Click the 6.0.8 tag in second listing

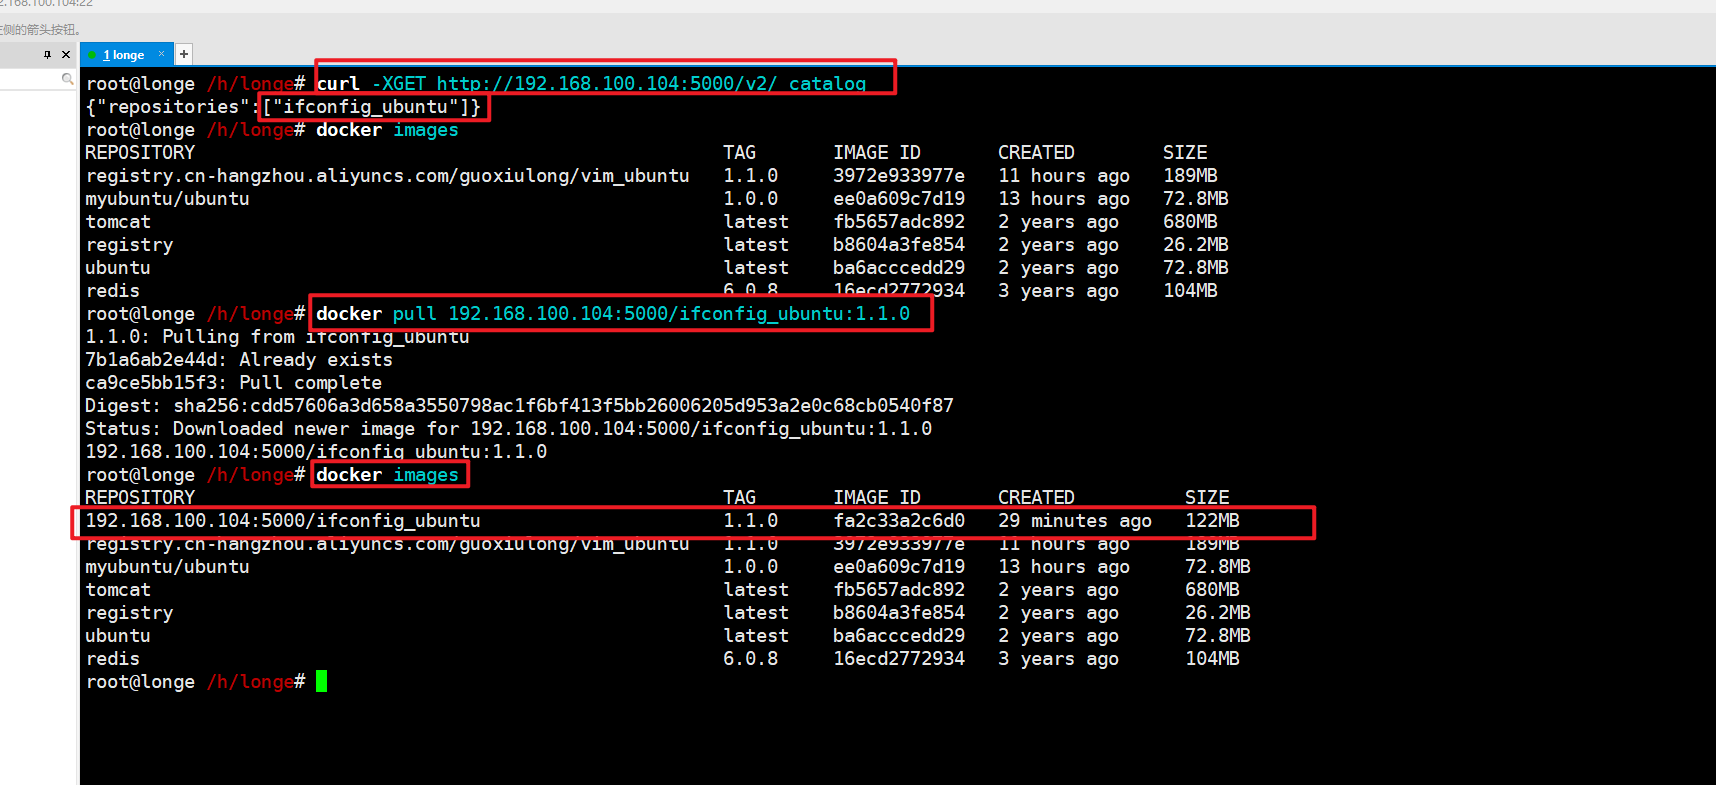coord(750,659)
